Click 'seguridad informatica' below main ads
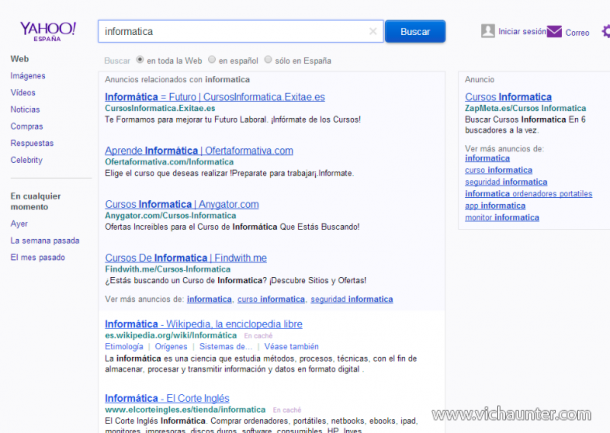The height and width of the screenshot is (433, 610). coord(352,299)
